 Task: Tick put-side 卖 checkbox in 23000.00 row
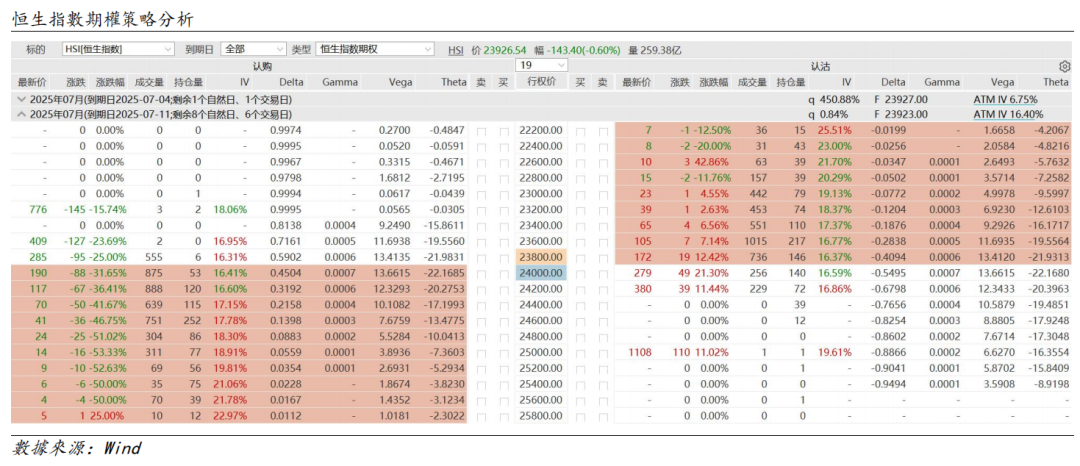[x=603, y=194]
